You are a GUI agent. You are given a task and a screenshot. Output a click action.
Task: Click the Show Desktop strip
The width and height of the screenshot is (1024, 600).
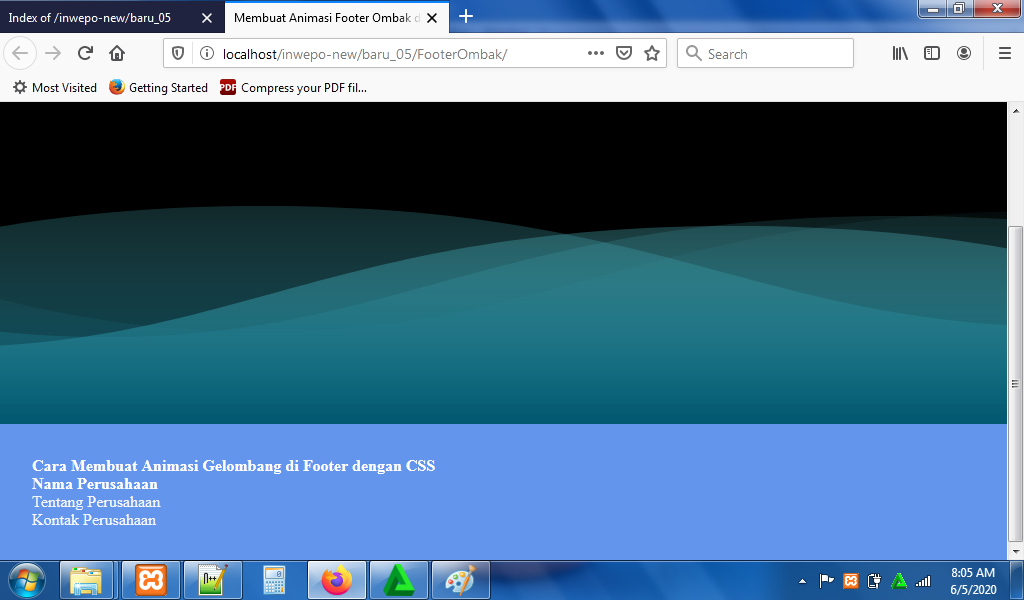point(1017,580)
